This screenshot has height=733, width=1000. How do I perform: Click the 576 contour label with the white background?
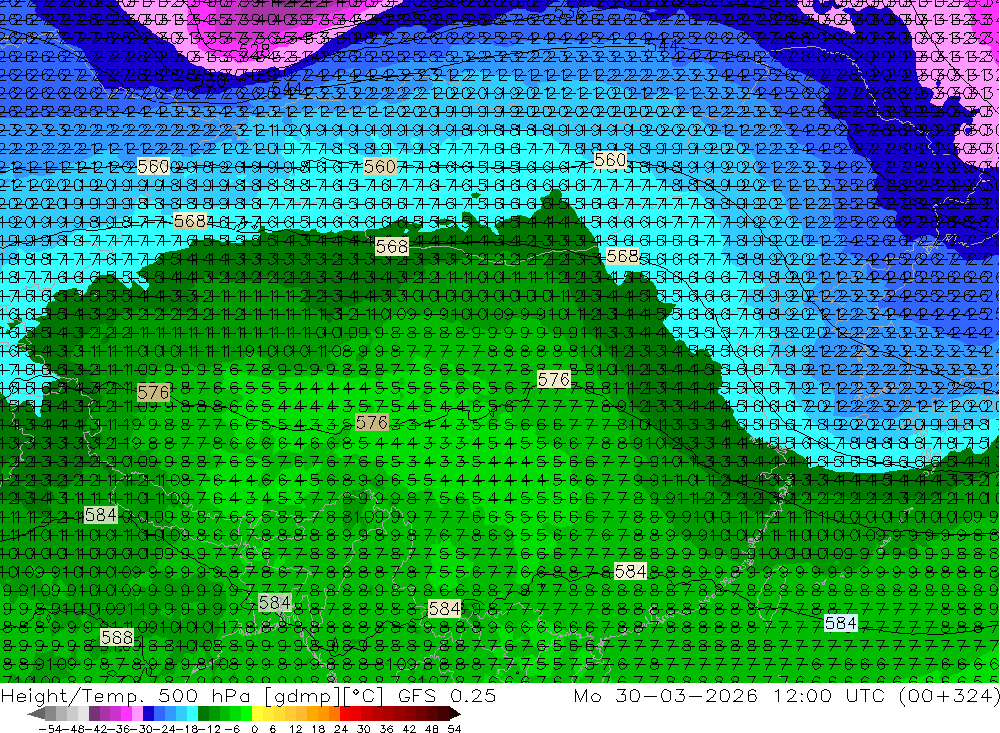click(554, 380)
